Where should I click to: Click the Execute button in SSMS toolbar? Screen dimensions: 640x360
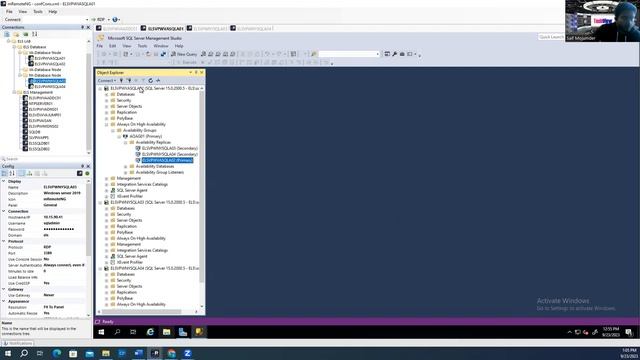coord(186,62)
